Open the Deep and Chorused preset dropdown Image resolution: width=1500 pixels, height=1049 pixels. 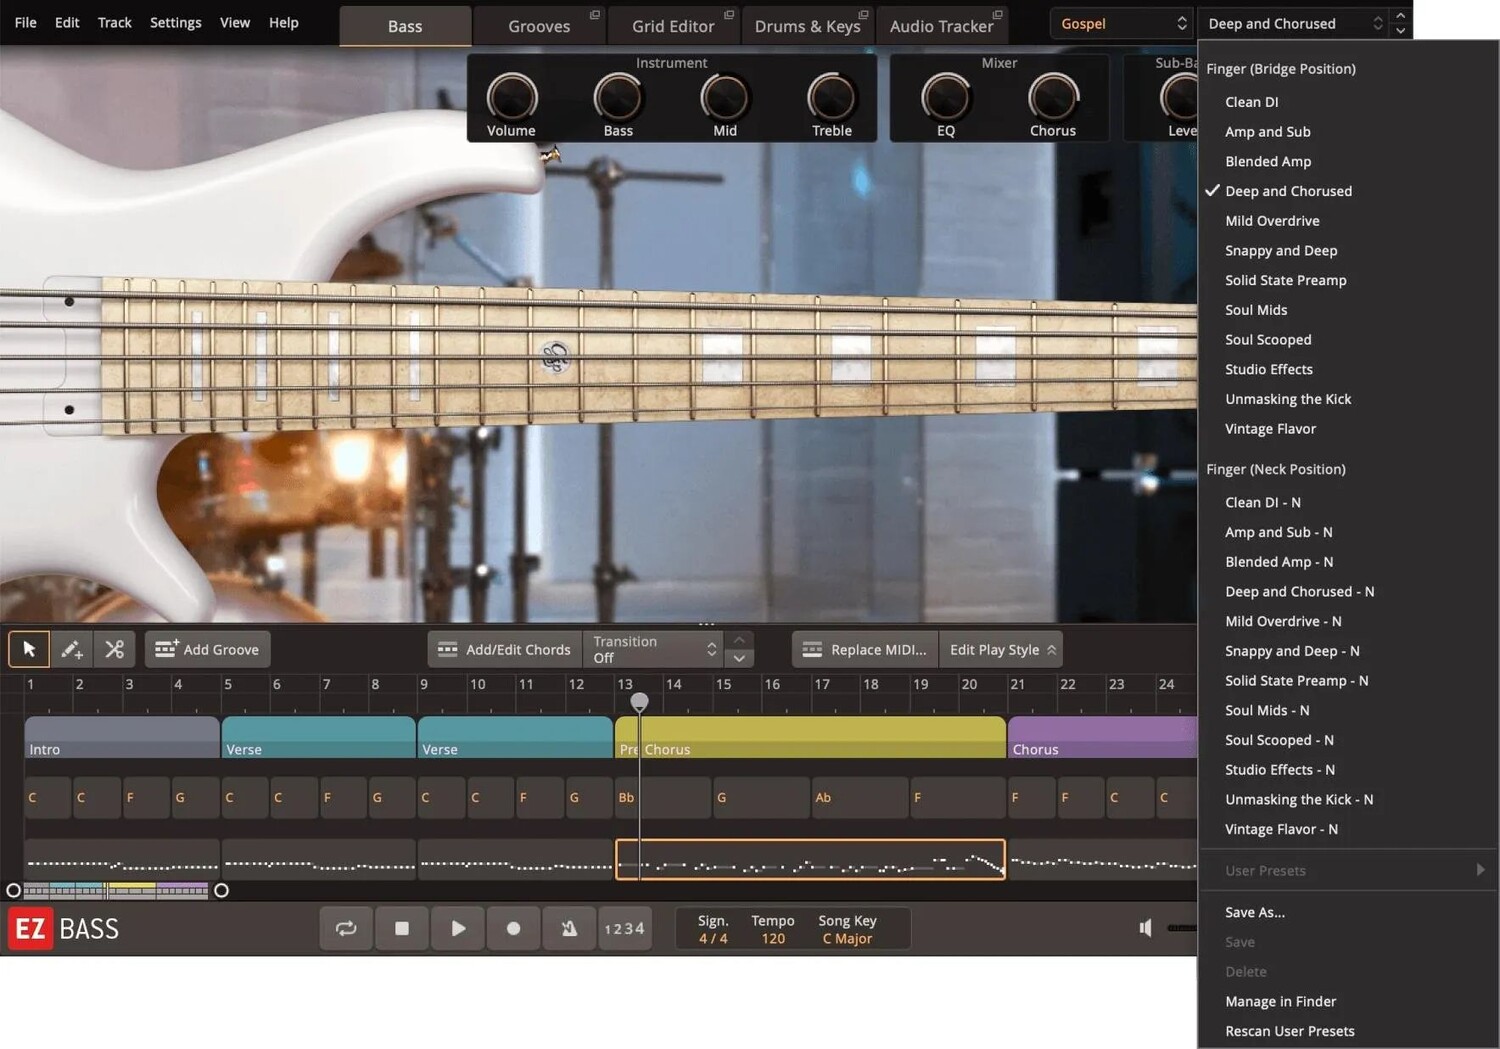coord(1295,23)
